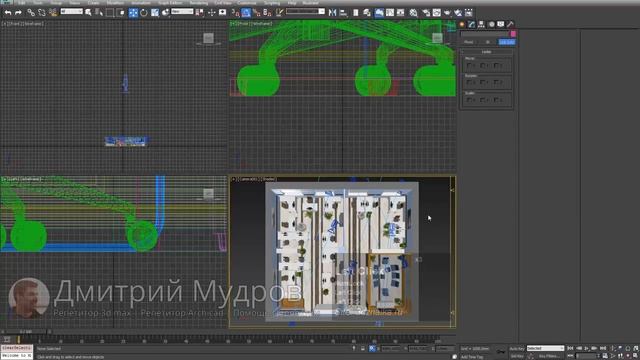
Task: Activate the Select and Rotate tool
Action: (144, 13)
